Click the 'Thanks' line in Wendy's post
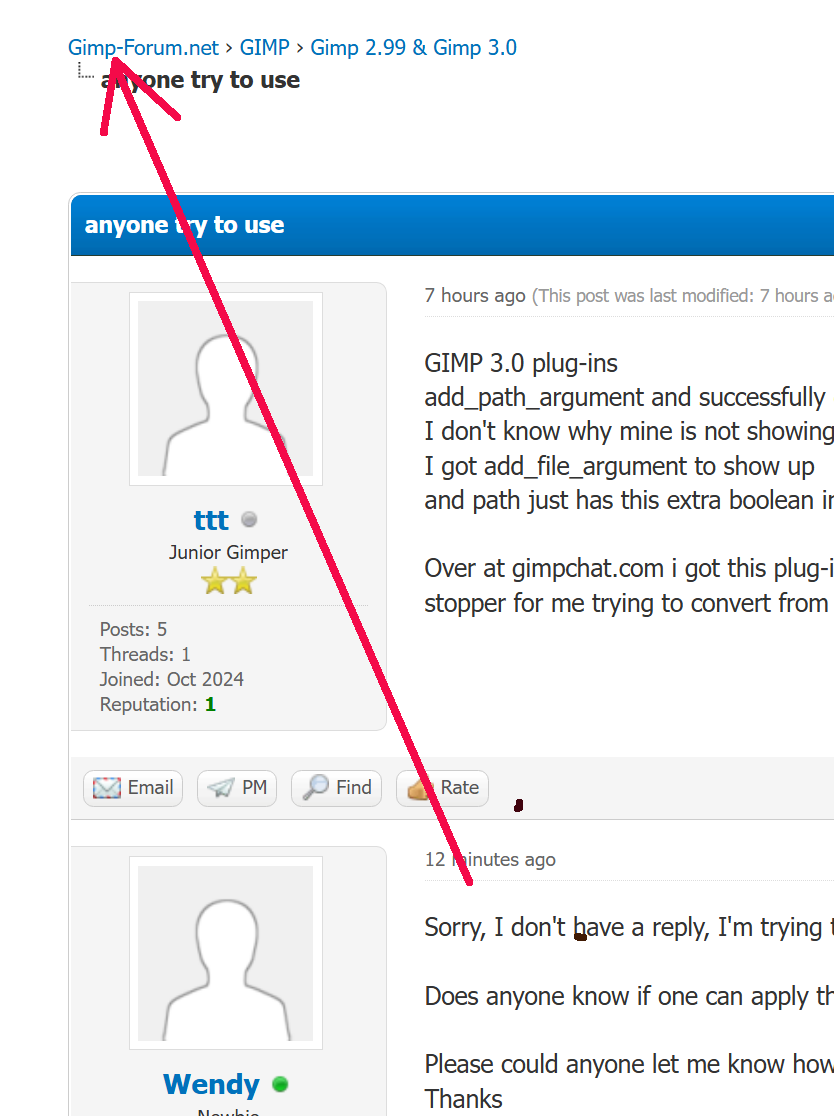Viewport: 834px width, 1116px height. (x=463, y=1099)
